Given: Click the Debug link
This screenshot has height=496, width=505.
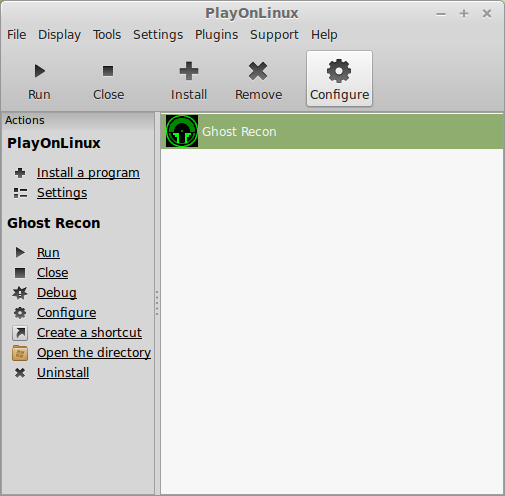Looking at the screenshot, I should (57, 293).
